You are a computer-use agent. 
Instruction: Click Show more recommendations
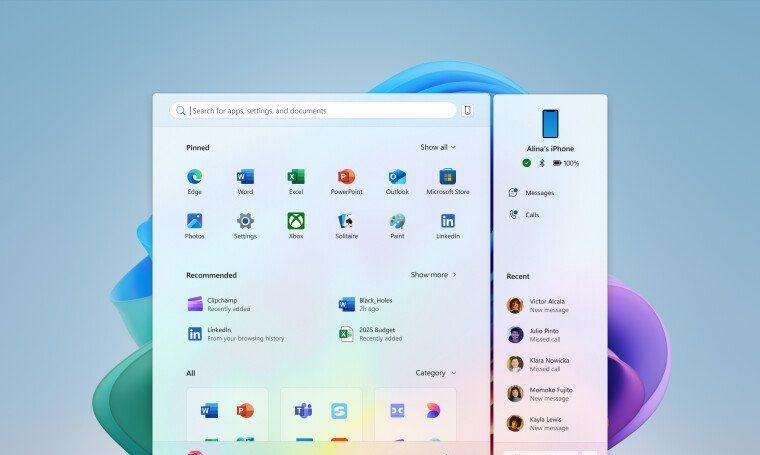coord(434,275)
